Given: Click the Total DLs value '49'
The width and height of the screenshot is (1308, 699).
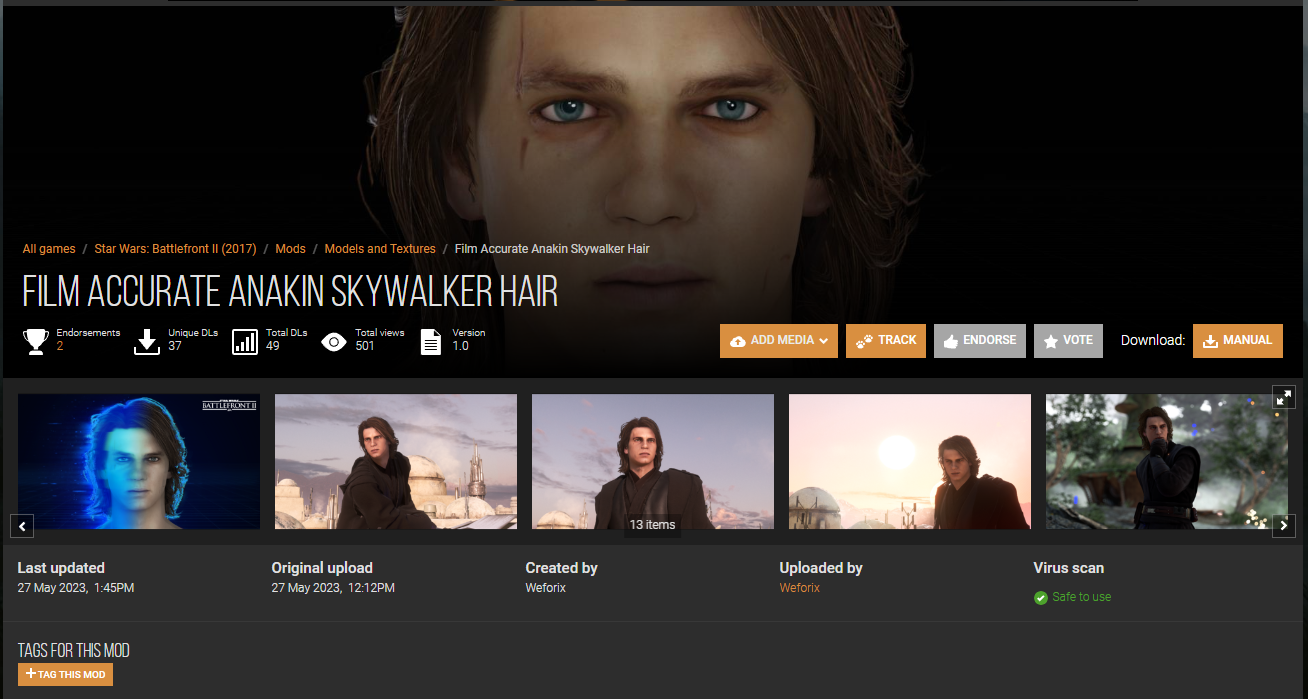Looking at the screenshot, I should point(273,346).
